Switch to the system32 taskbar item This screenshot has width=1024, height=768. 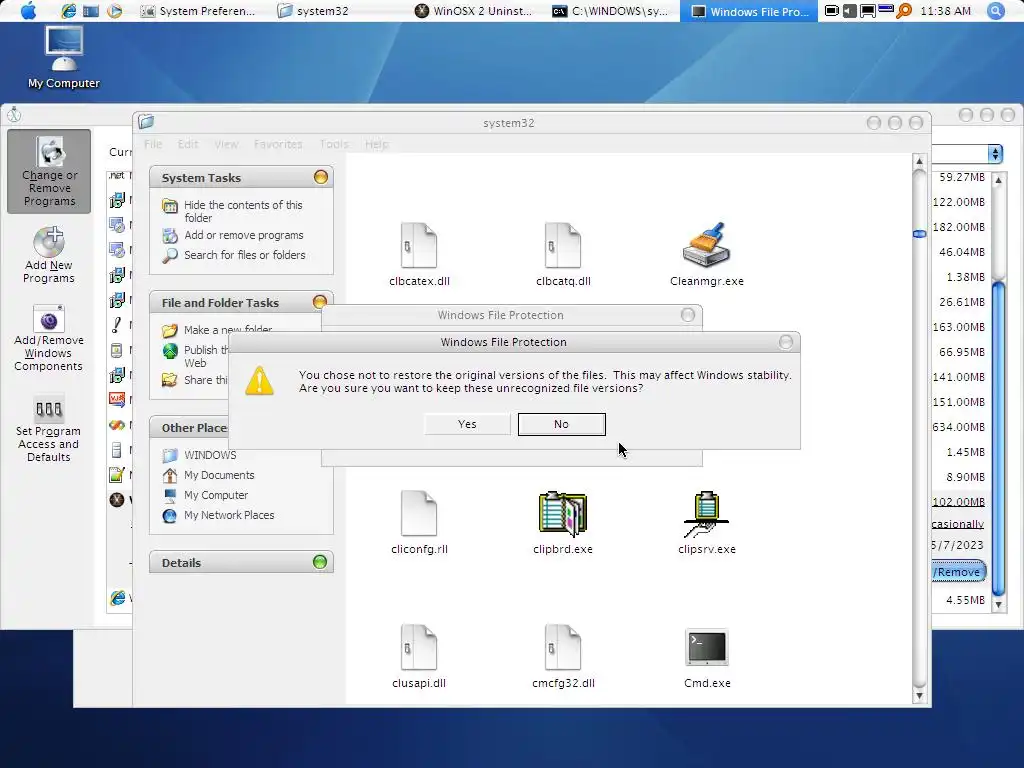[313, 10]
